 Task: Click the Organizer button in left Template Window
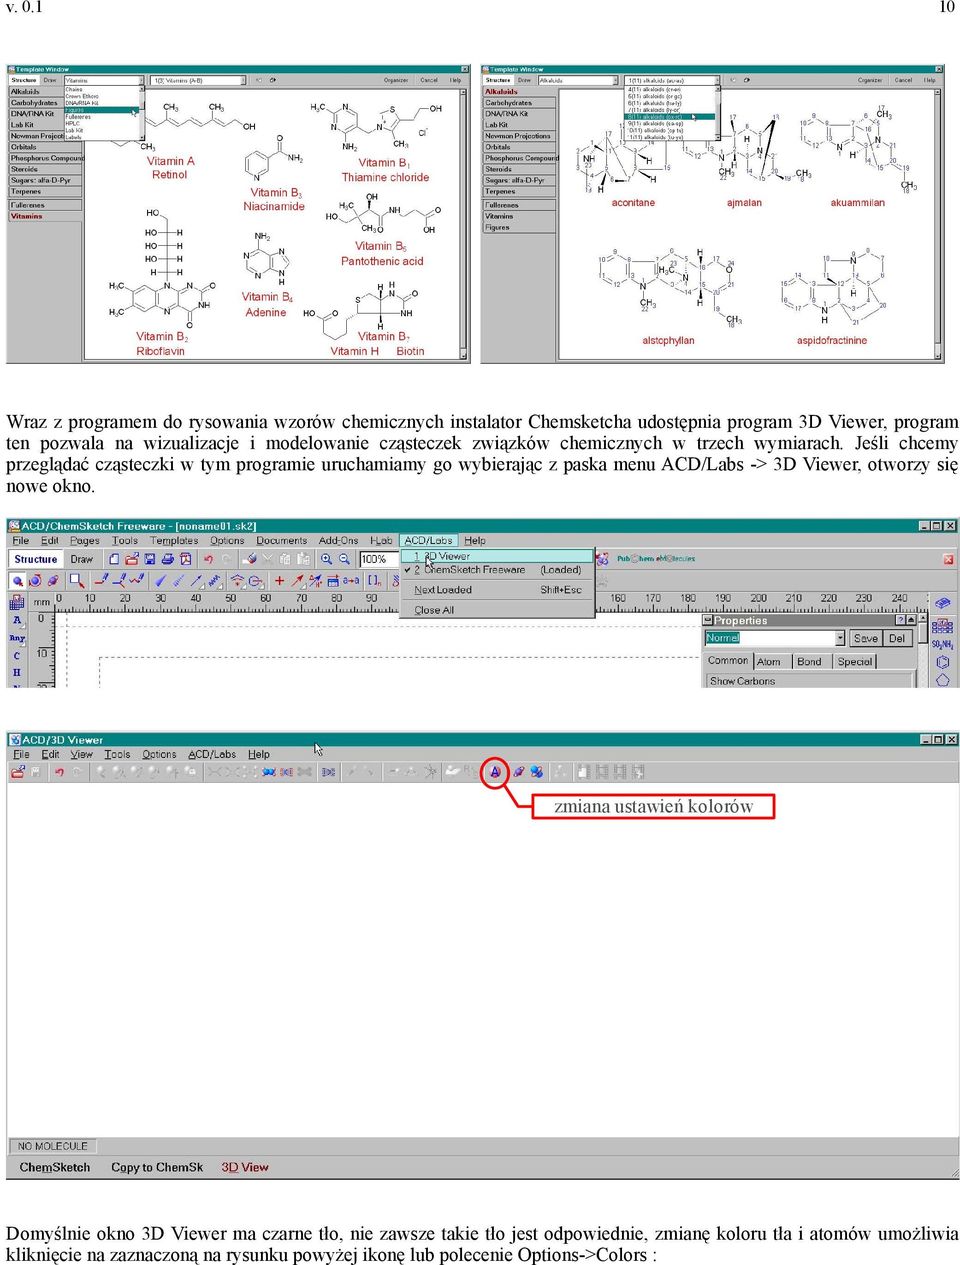[x=396, y=80]
